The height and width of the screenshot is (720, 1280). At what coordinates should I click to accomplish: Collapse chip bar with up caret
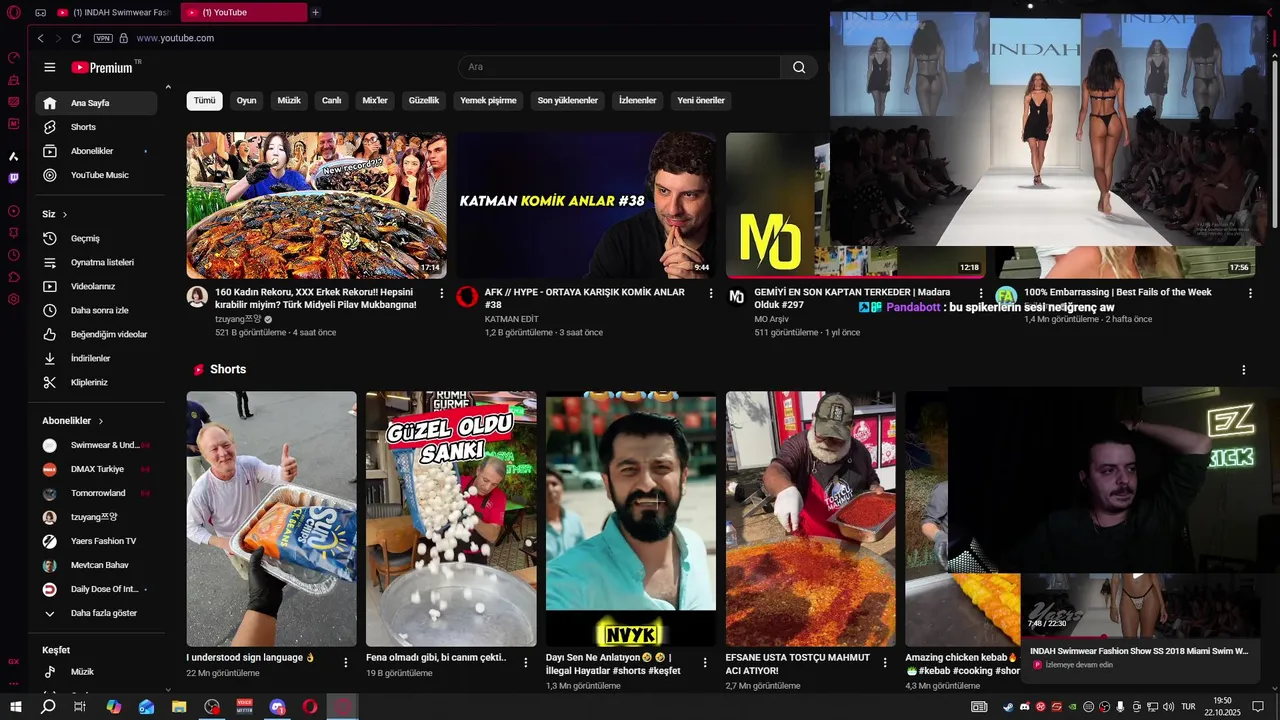click(168, 87)
